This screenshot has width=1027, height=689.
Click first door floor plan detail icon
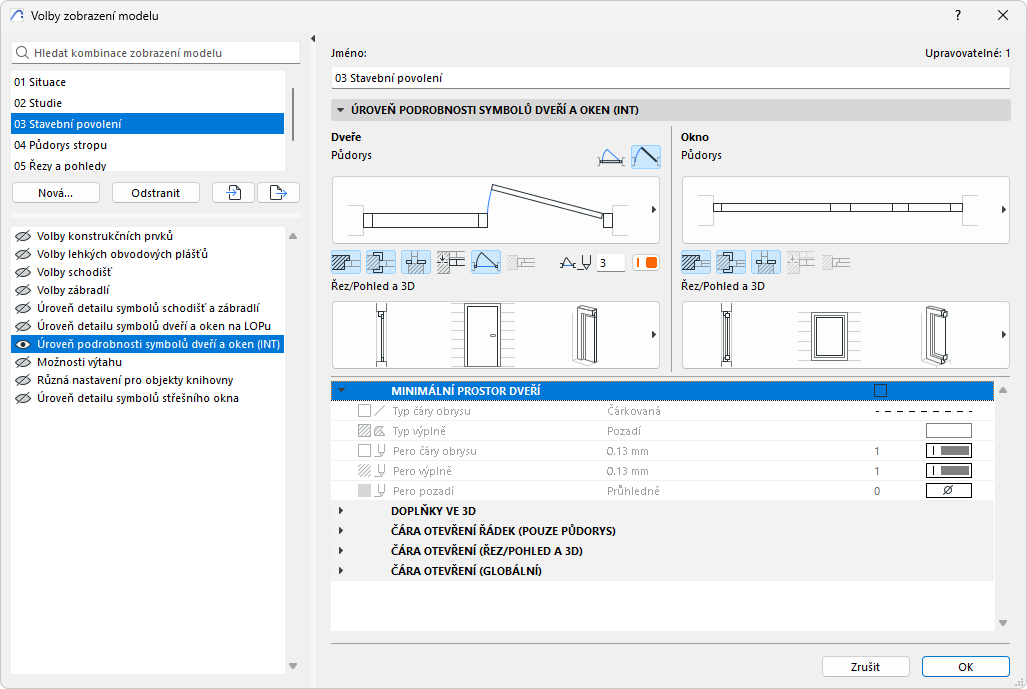coord(345,262)
